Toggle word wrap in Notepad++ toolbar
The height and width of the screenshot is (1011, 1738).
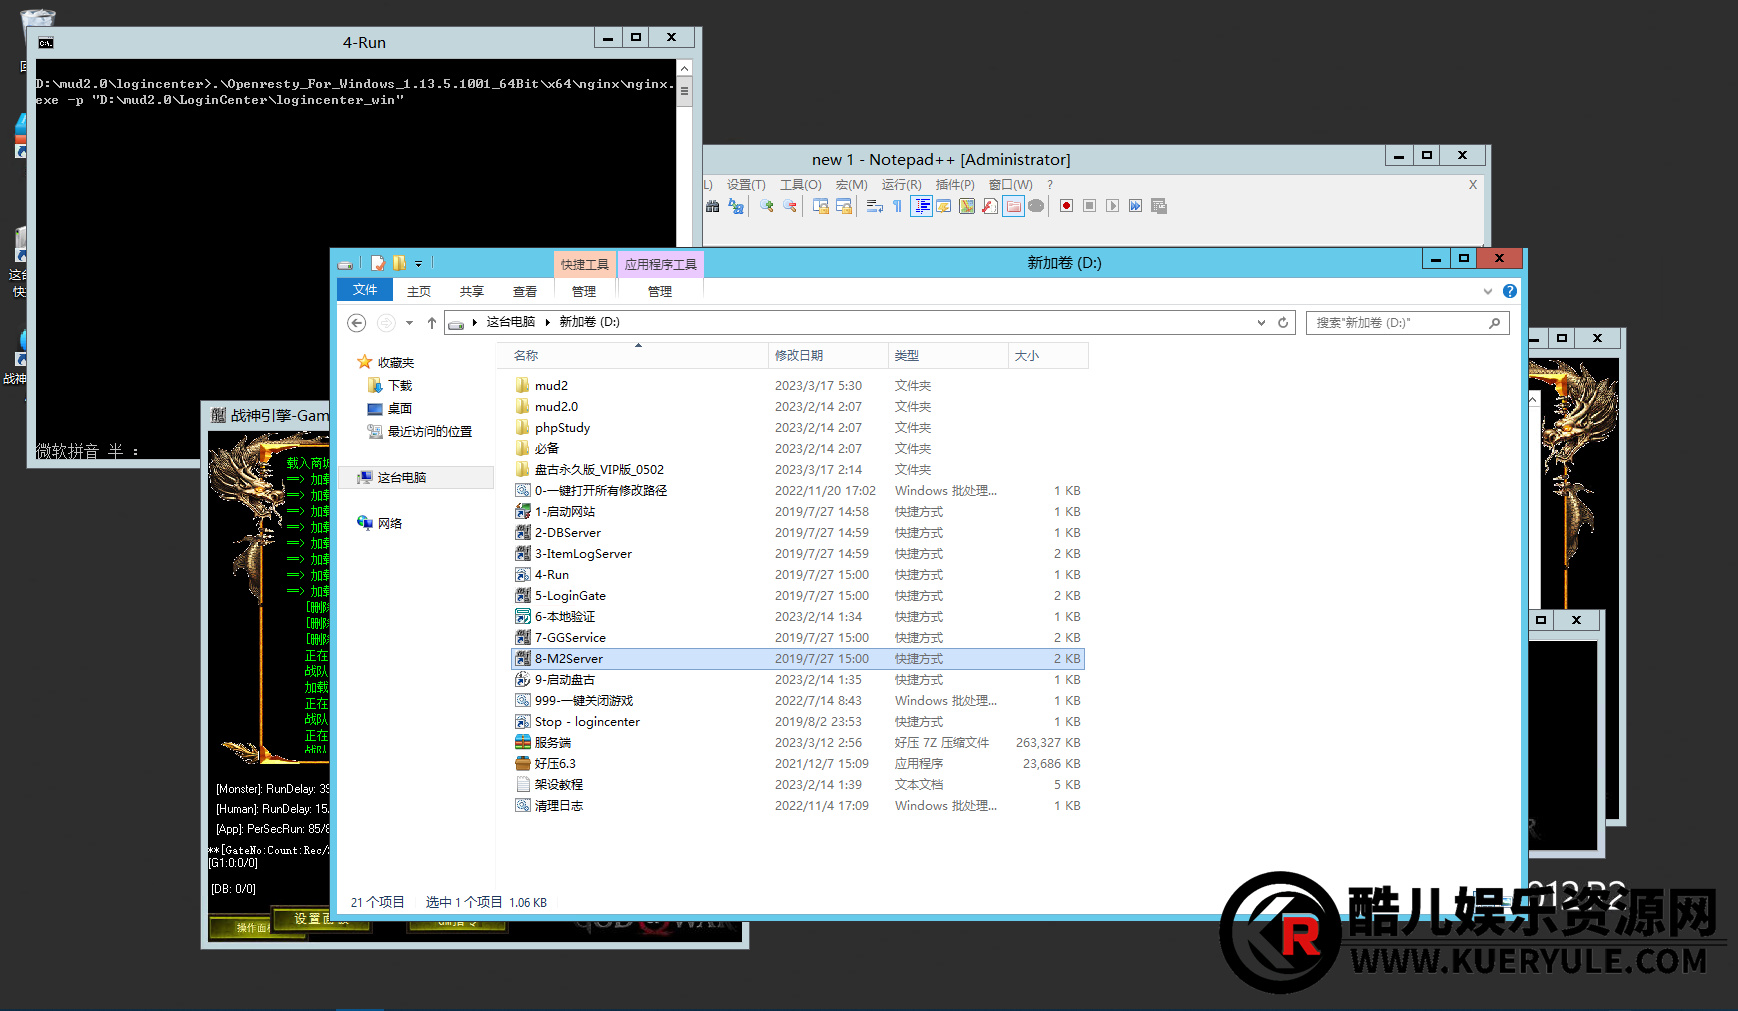874,206
